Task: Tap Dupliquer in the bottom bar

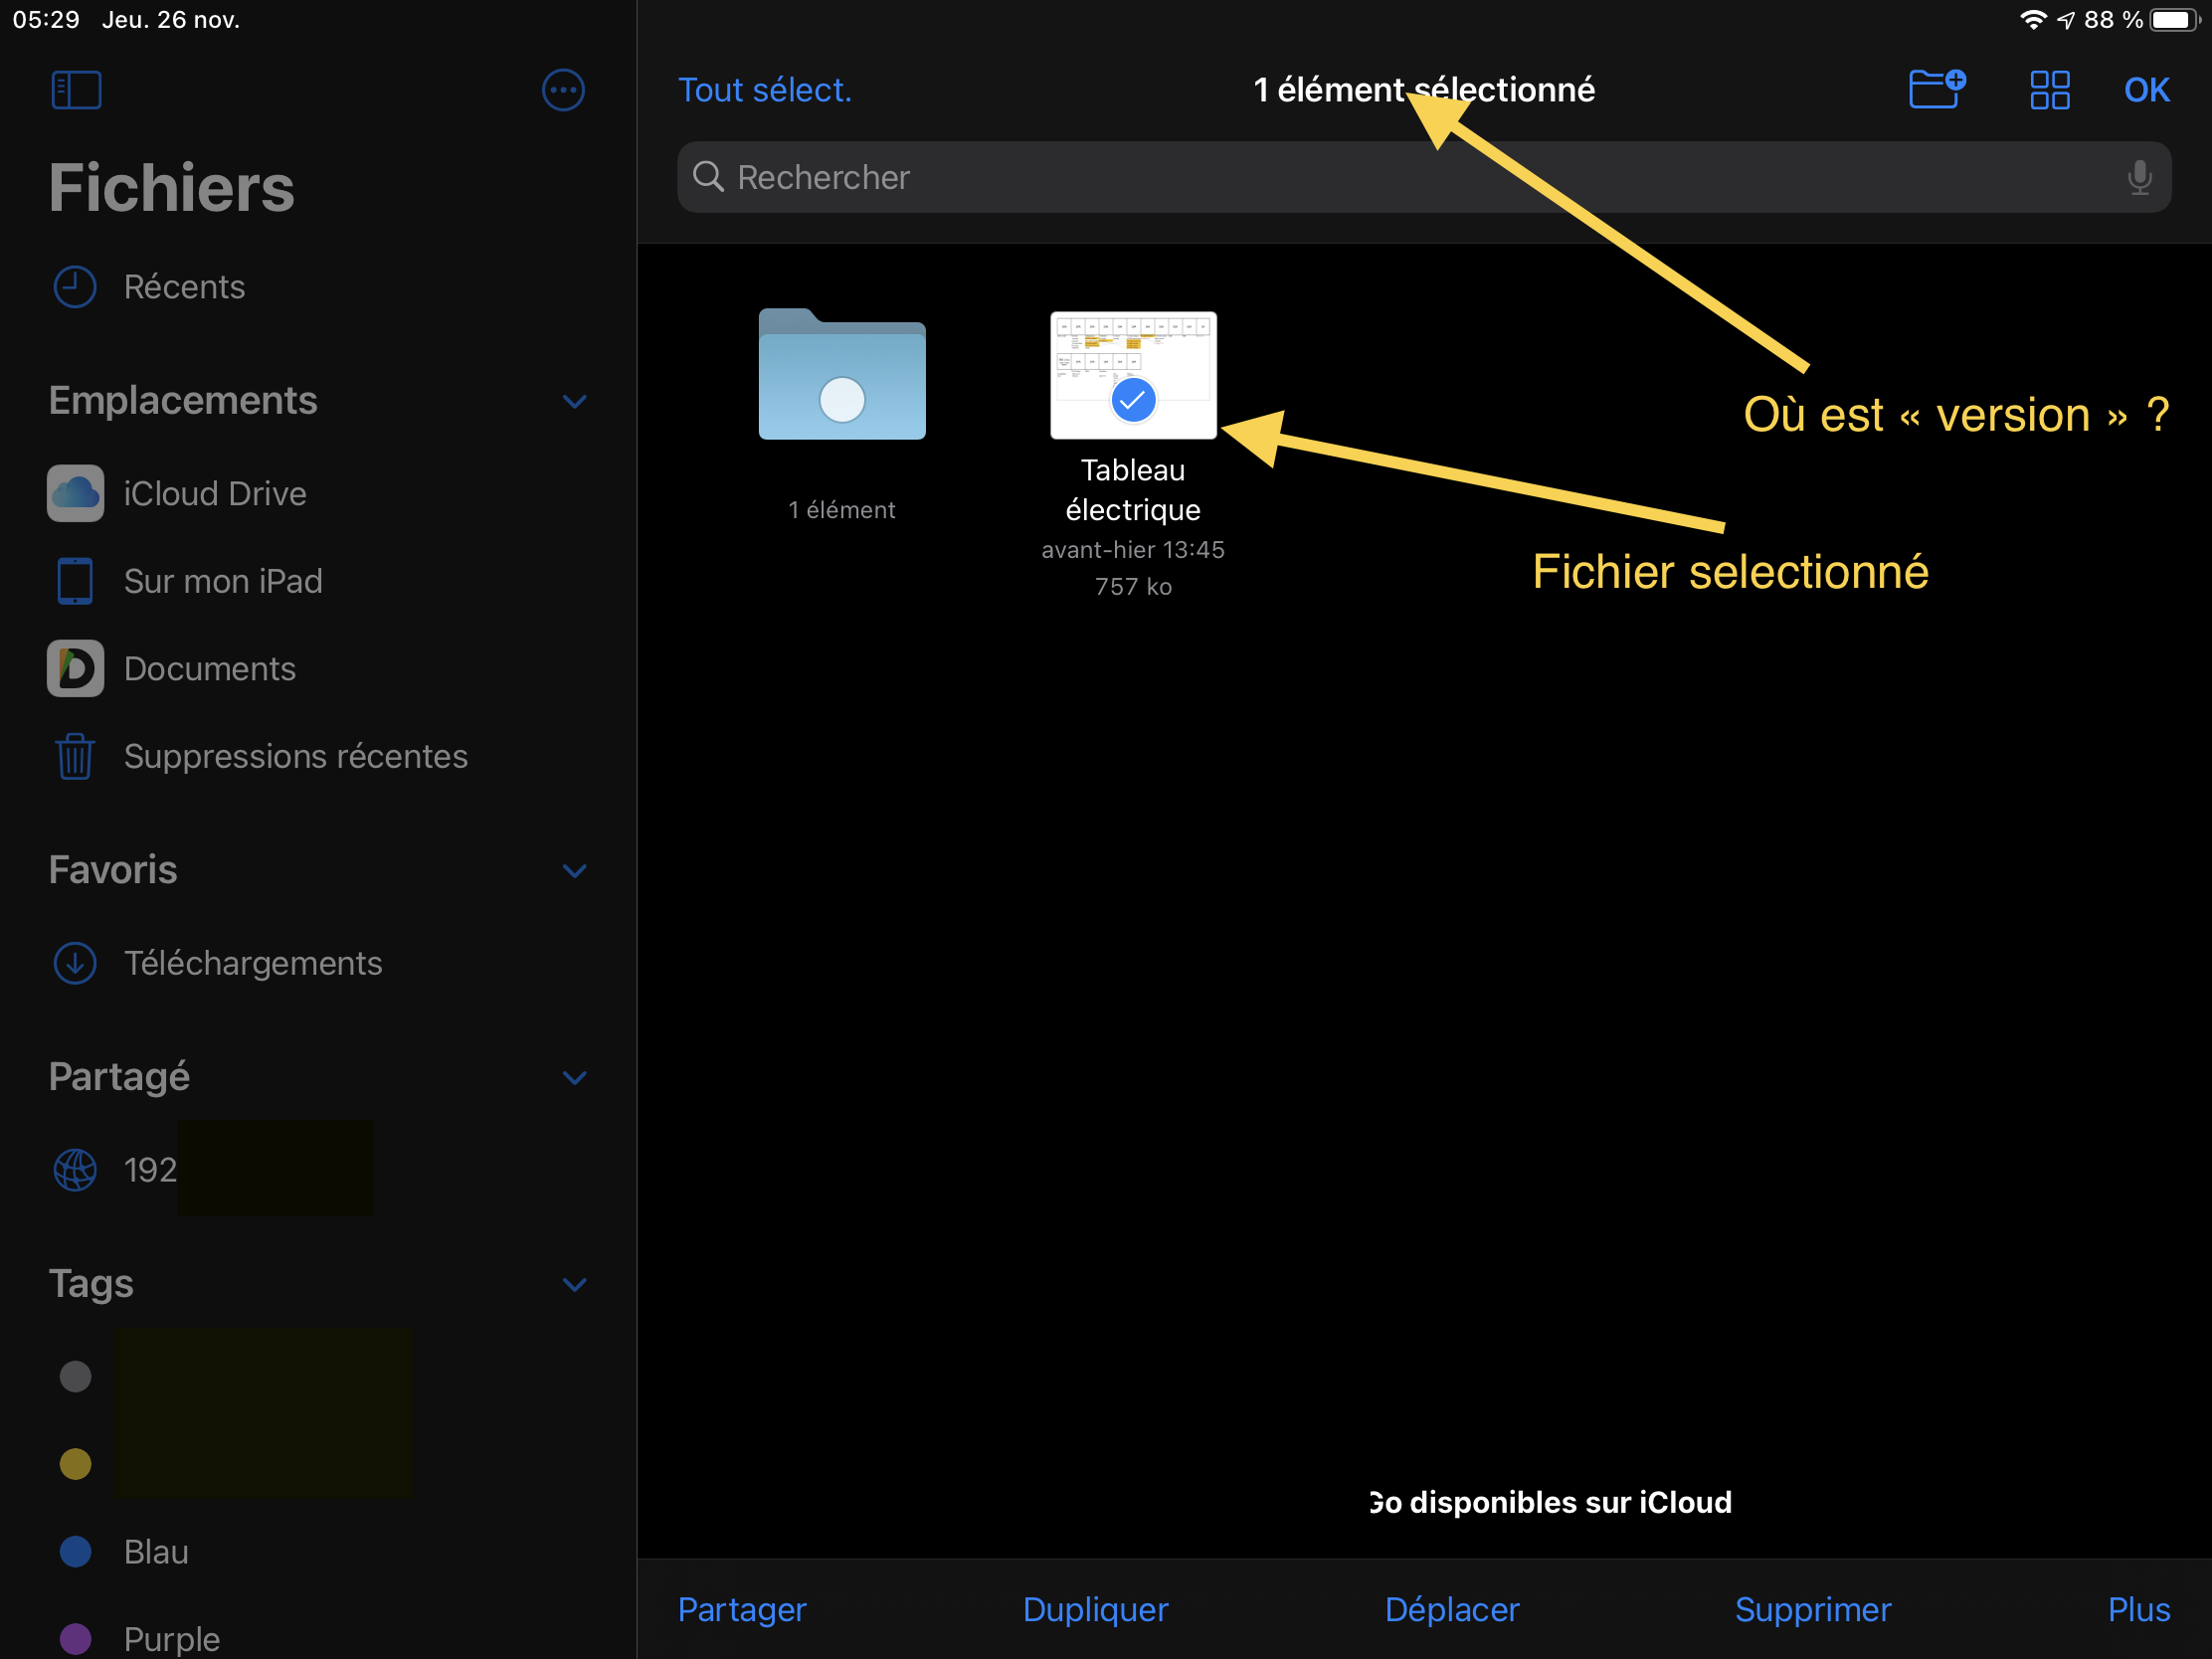Action: click(x=1095, y=1609)
